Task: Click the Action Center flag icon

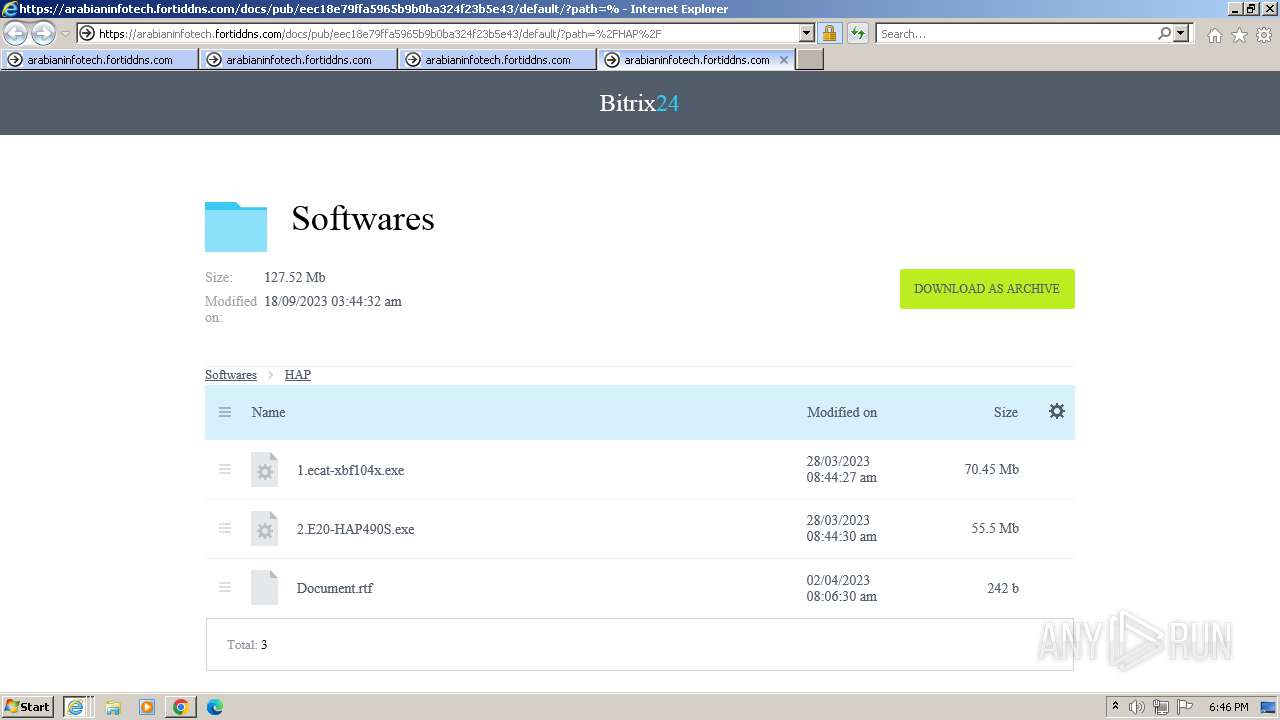Action: 1184,707
